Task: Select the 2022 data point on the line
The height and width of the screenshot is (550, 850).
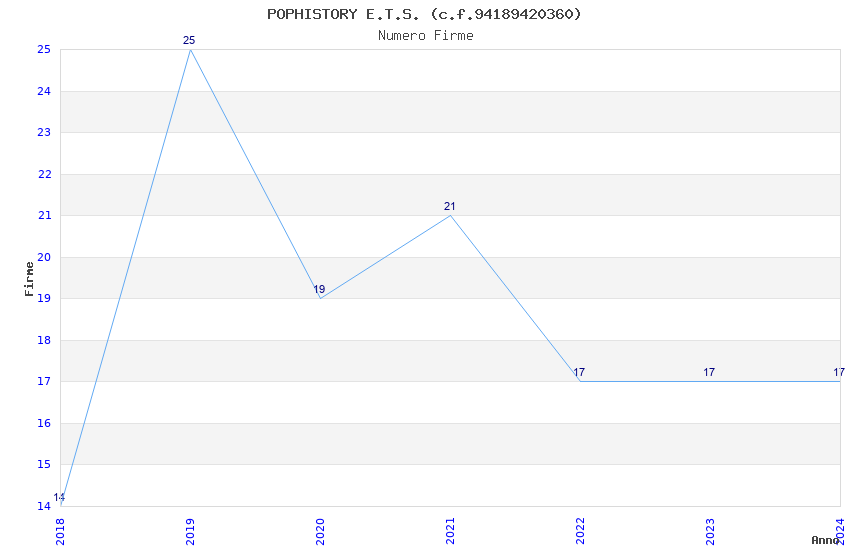Action: [x=580, y=381]
